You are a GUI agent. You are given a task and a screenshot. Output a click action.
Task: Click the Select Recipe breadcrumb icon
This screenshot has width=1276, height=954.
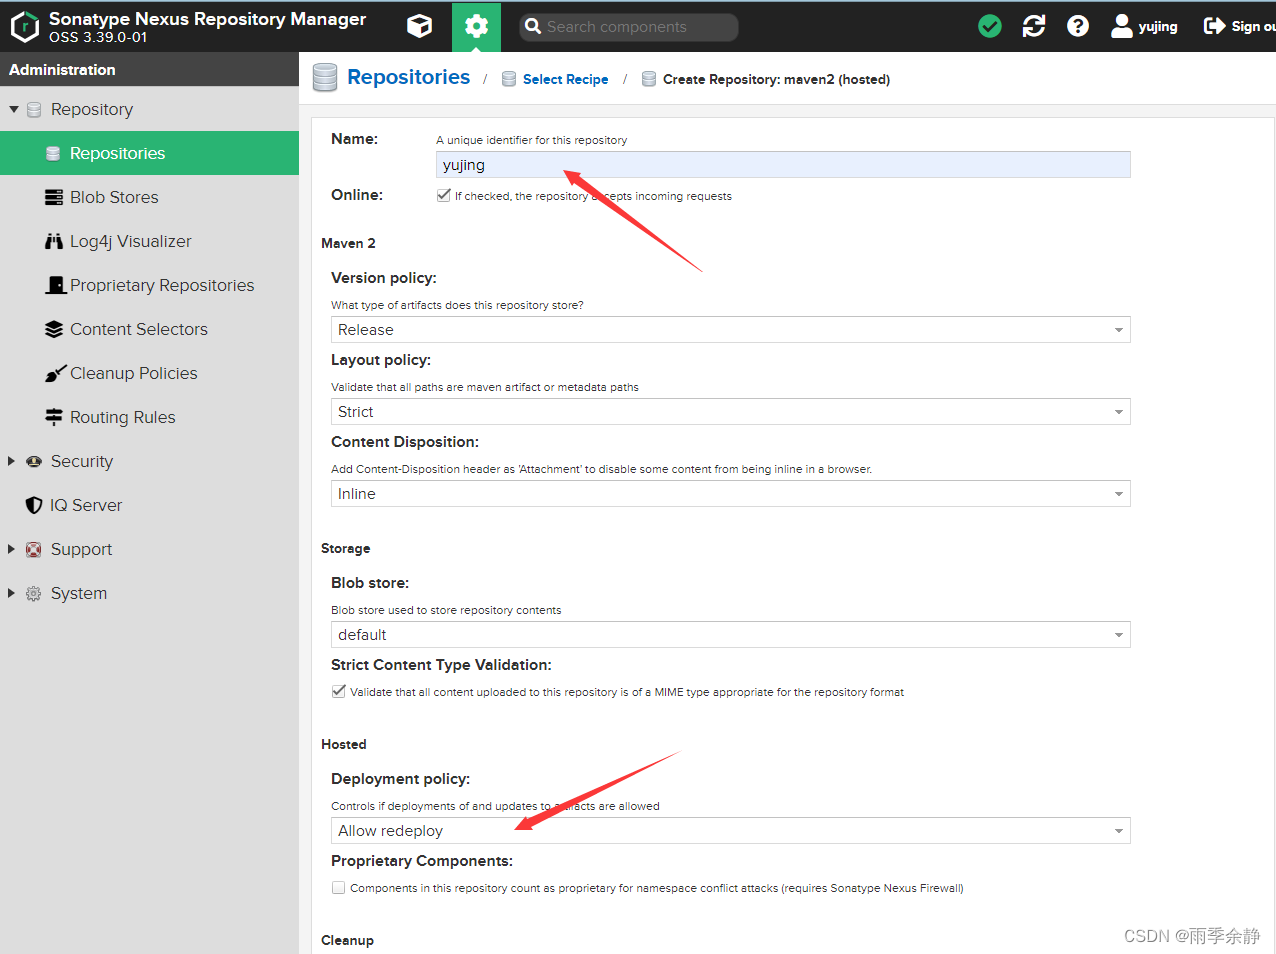click(x=509, y=79)
